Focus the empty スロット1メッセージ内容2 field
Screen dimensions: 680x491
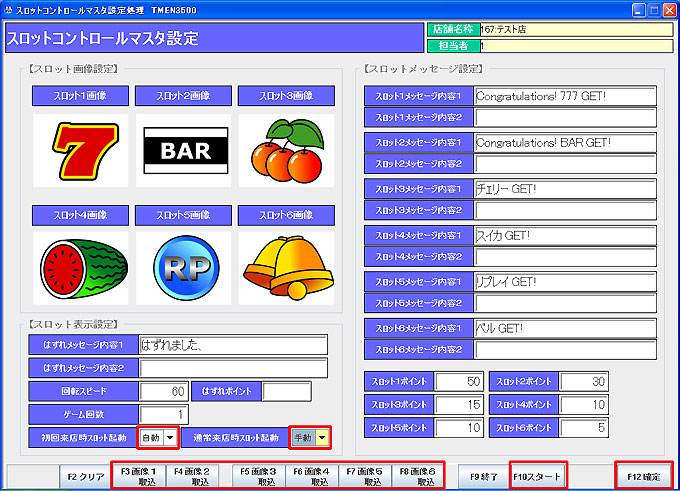(x=565, y=117)
